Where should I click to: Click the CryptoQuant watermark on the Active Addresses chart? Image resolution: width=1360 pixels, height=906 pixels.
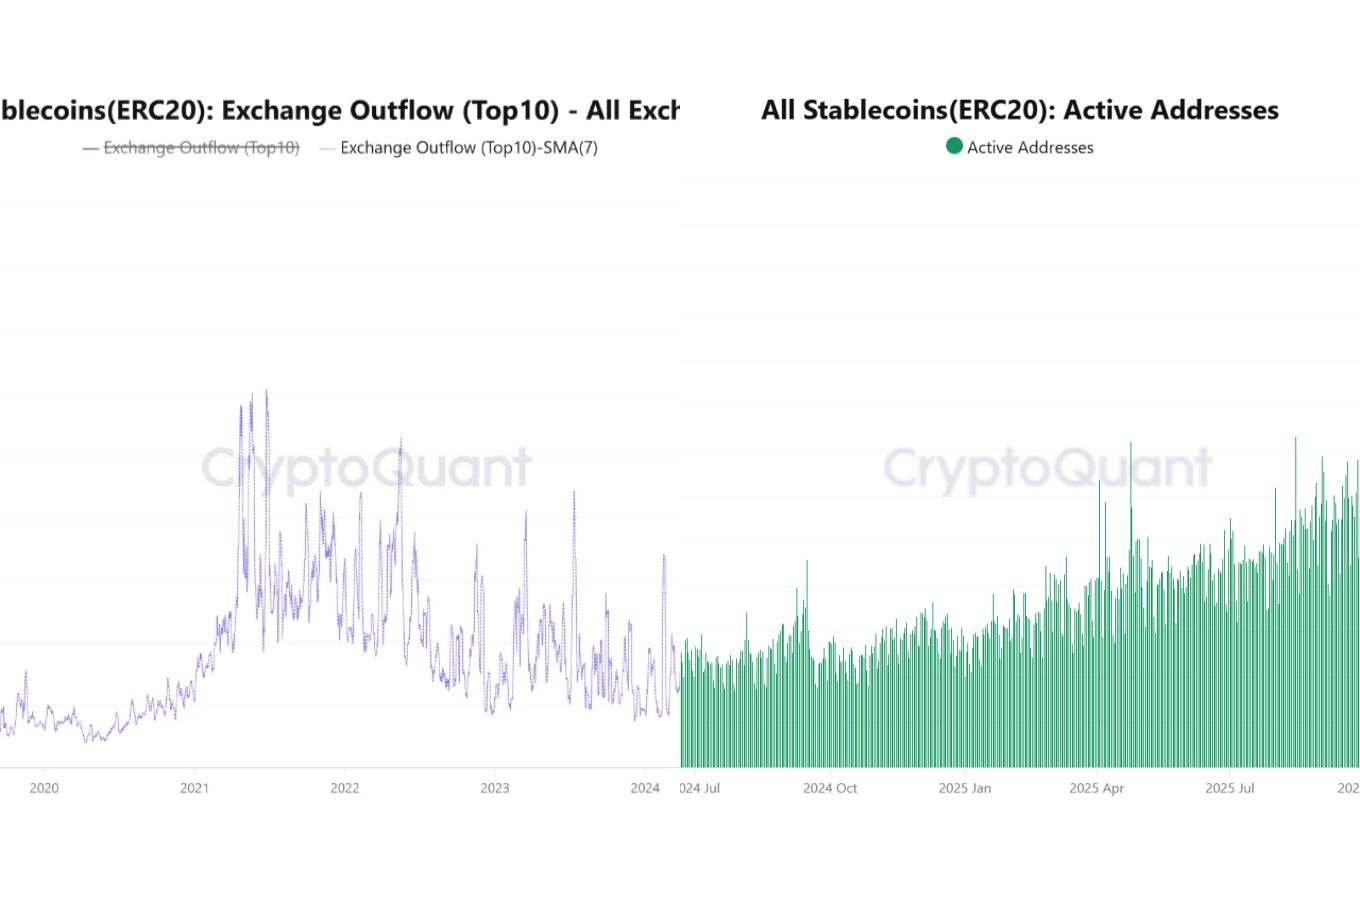tap(1047, 468)
